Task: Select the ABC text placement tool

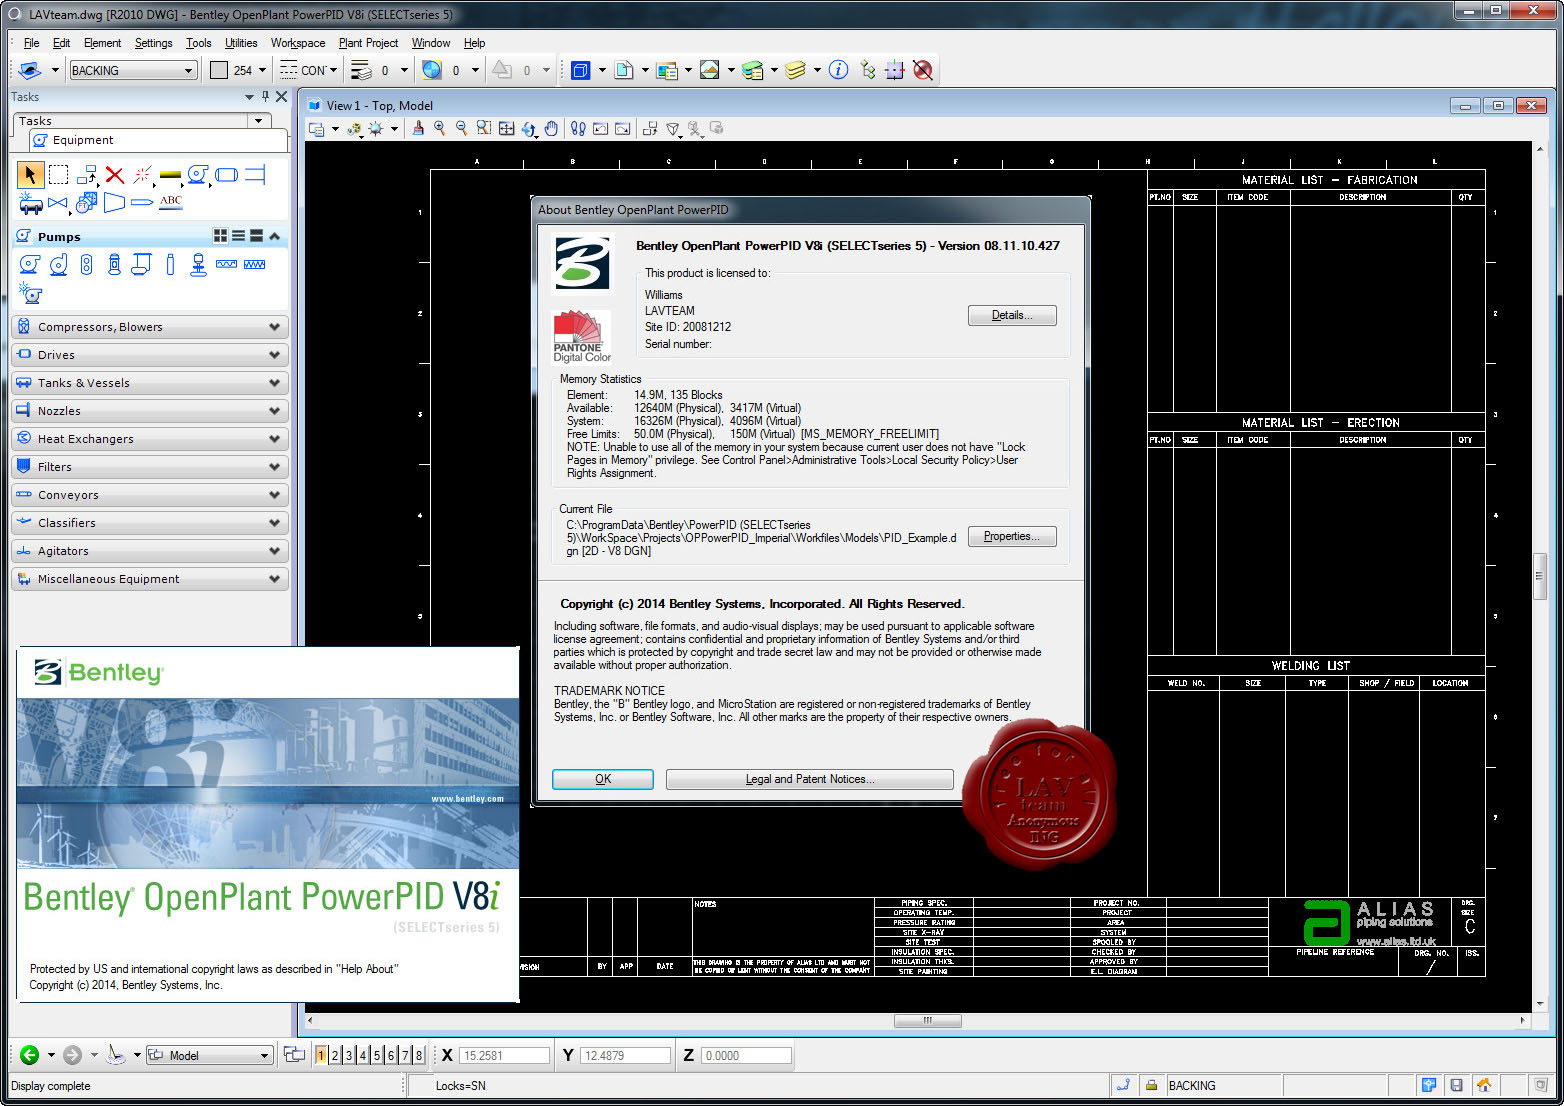Action: (x=171, y=202)
